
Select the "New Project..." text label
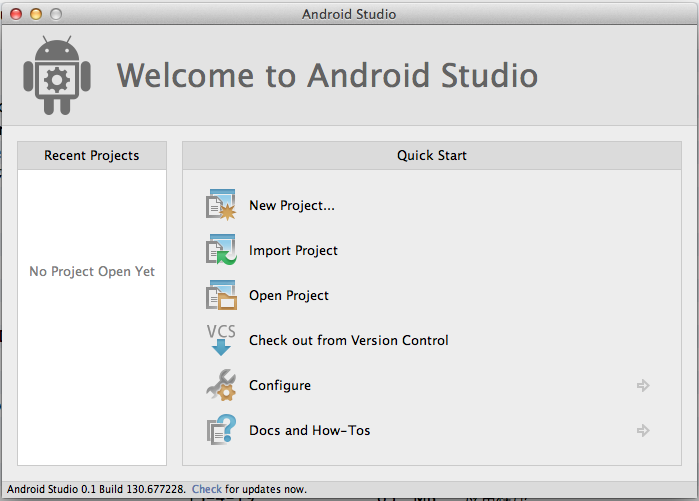291,205
